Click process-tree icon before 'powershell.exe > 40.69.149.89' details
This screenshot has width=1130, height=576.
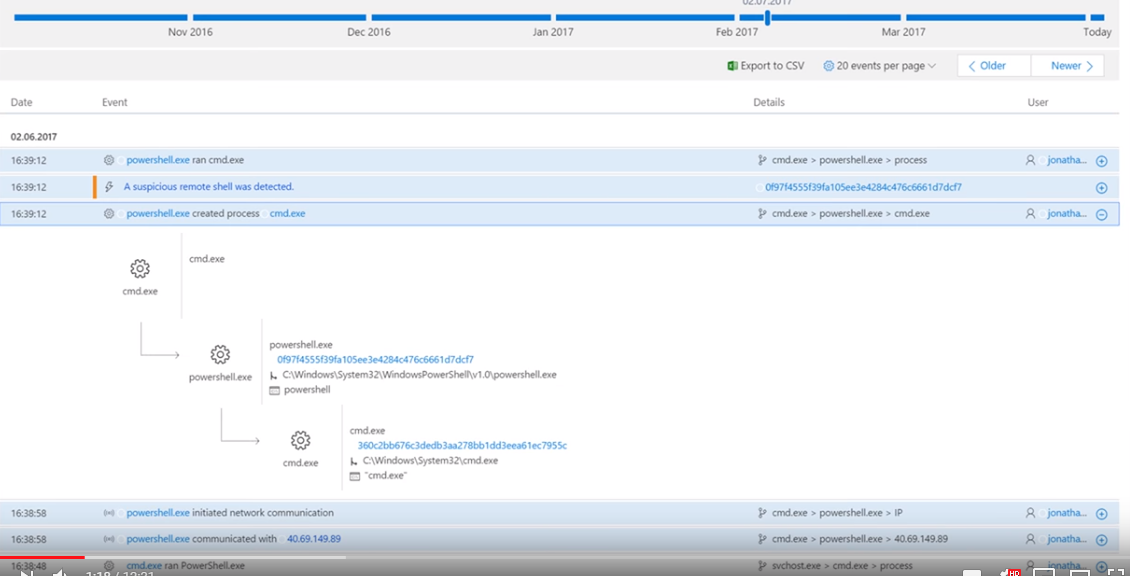[762, 539]
